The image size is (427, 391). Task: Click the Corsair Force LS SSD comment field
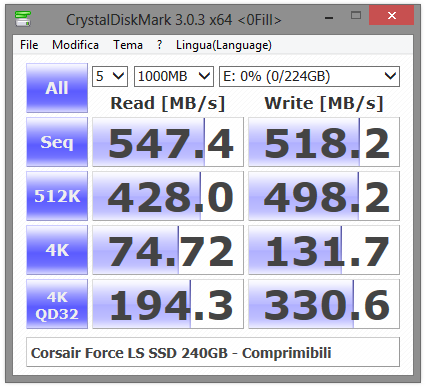pyautogui.click(x=213, y=352)
